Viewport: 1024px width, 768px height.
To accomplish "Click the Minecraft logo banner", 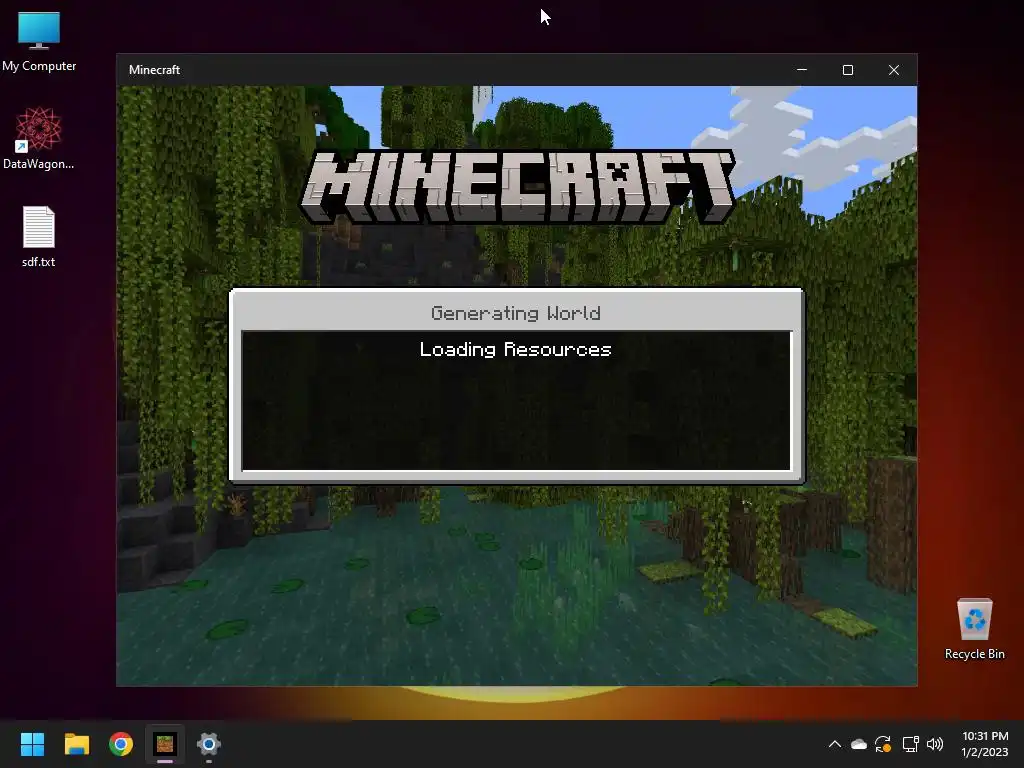I will tap(517, 187).
